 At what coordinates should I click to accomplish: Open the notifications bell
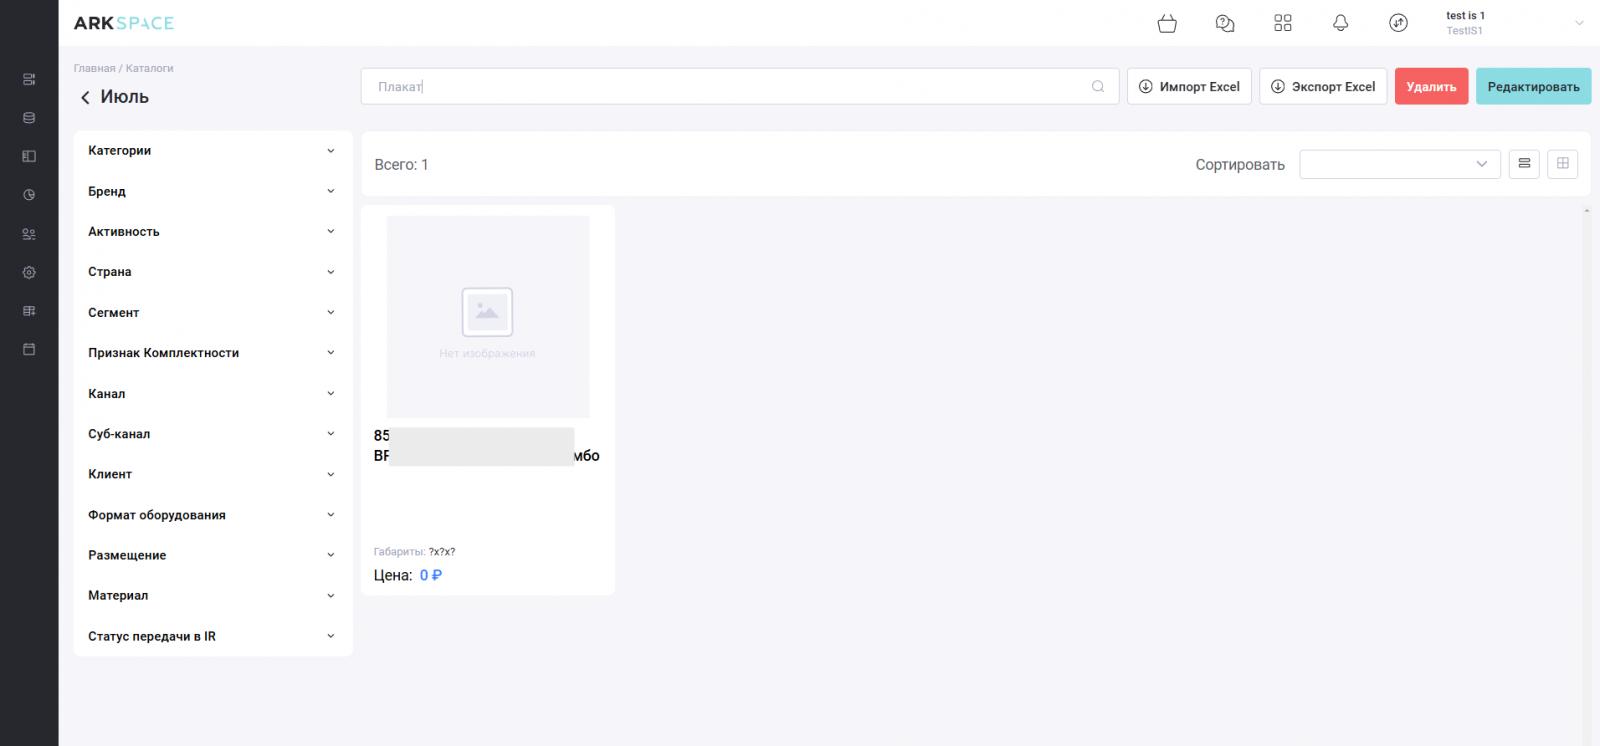(x=1341, y=23)
